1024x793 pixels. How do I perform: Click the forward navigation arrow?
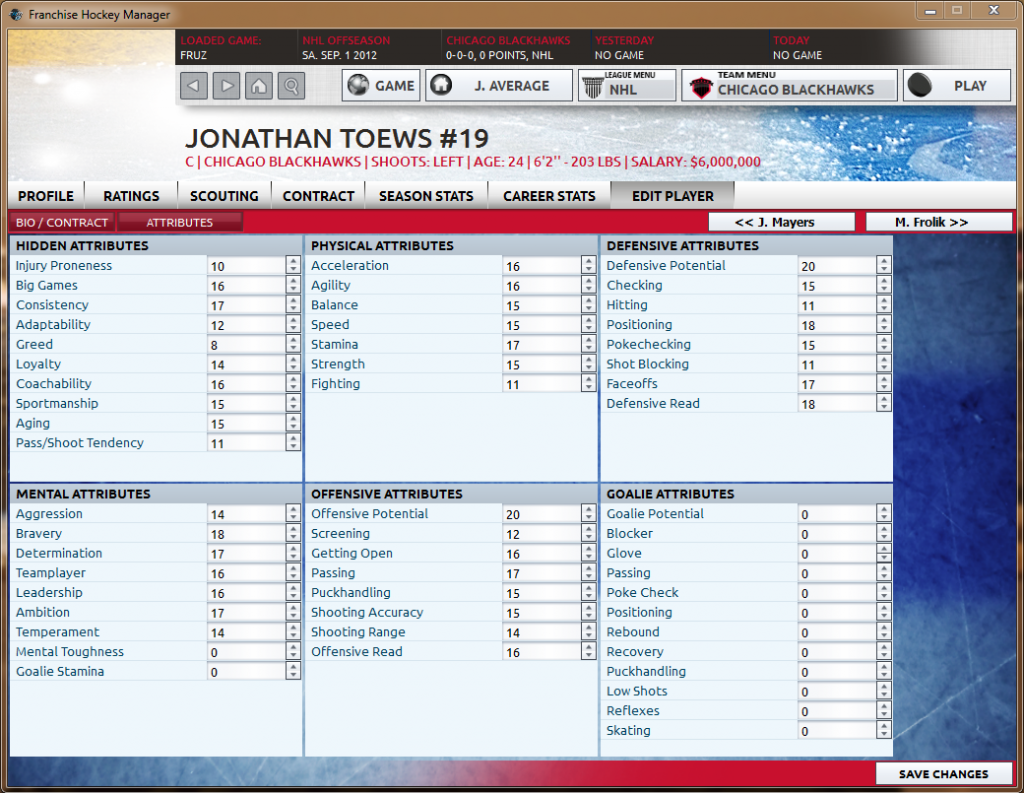[x=226, y=86]
